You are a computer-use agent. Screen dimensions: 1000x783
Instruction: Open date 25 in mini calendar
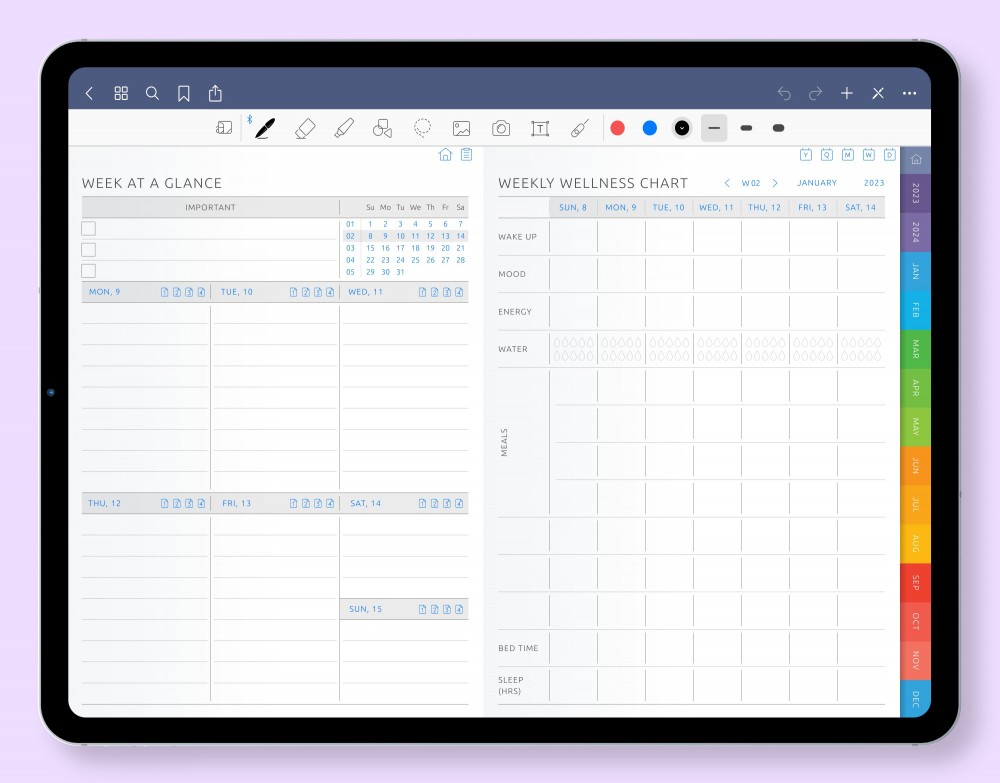coord(415,260)
